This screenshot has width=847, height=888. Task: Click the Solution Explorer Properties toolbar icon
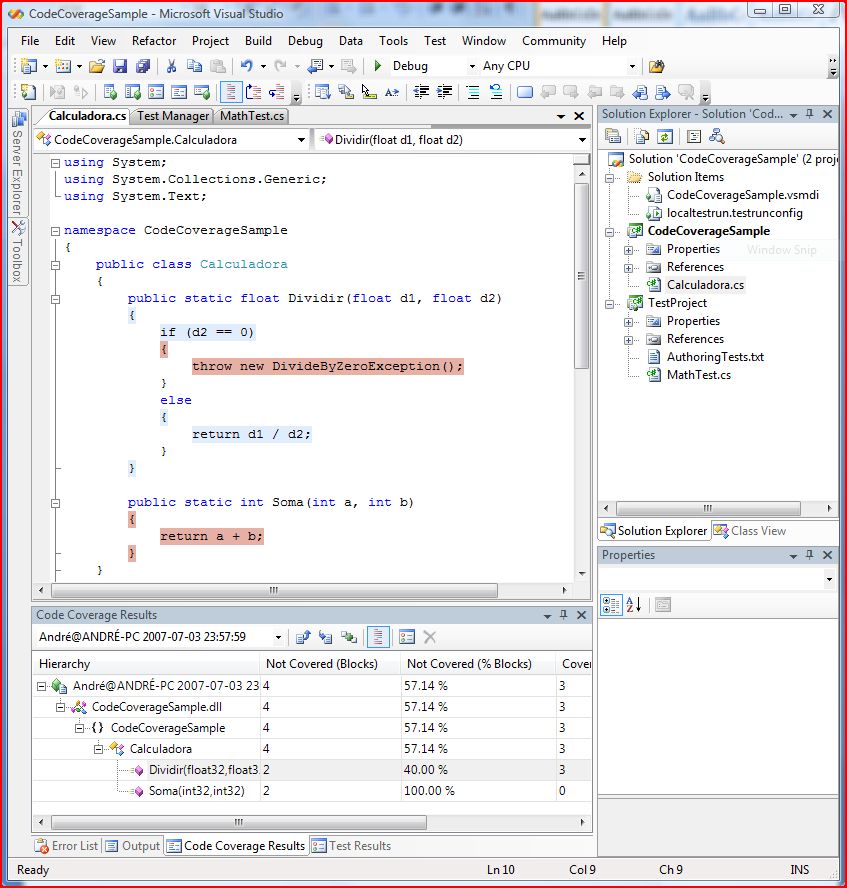(x=613, y=136)
